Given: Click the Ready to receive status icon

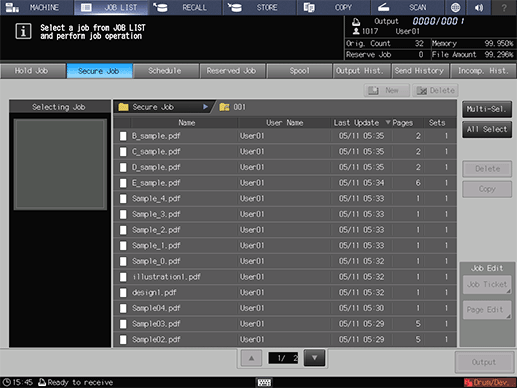Looking at the screenshot, I should [x=42, y=382].
